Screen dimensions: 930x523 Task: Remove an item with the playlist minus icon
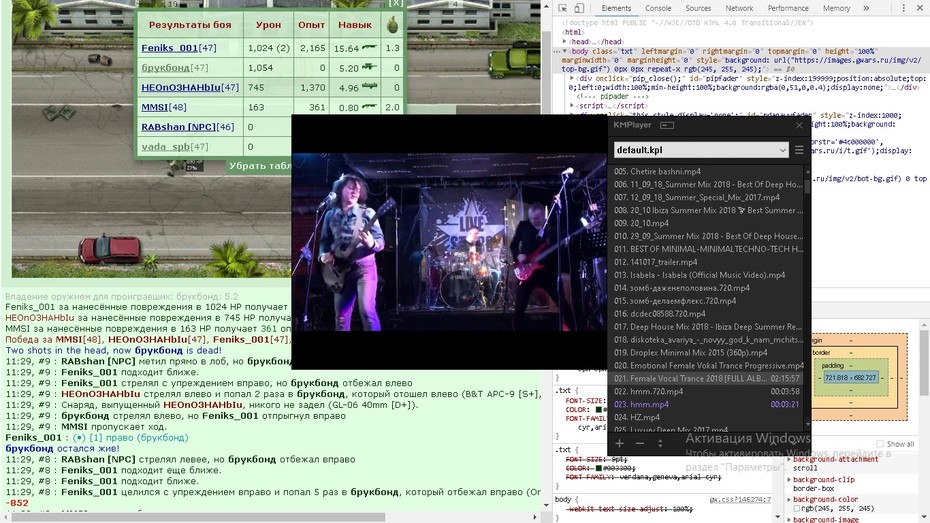639,443
